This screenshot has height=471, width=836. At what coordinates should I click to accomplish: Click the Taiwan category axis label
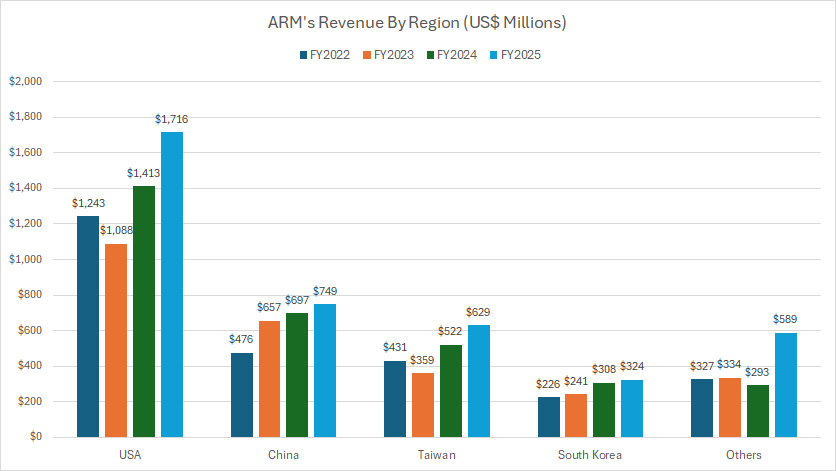point(437,455)
